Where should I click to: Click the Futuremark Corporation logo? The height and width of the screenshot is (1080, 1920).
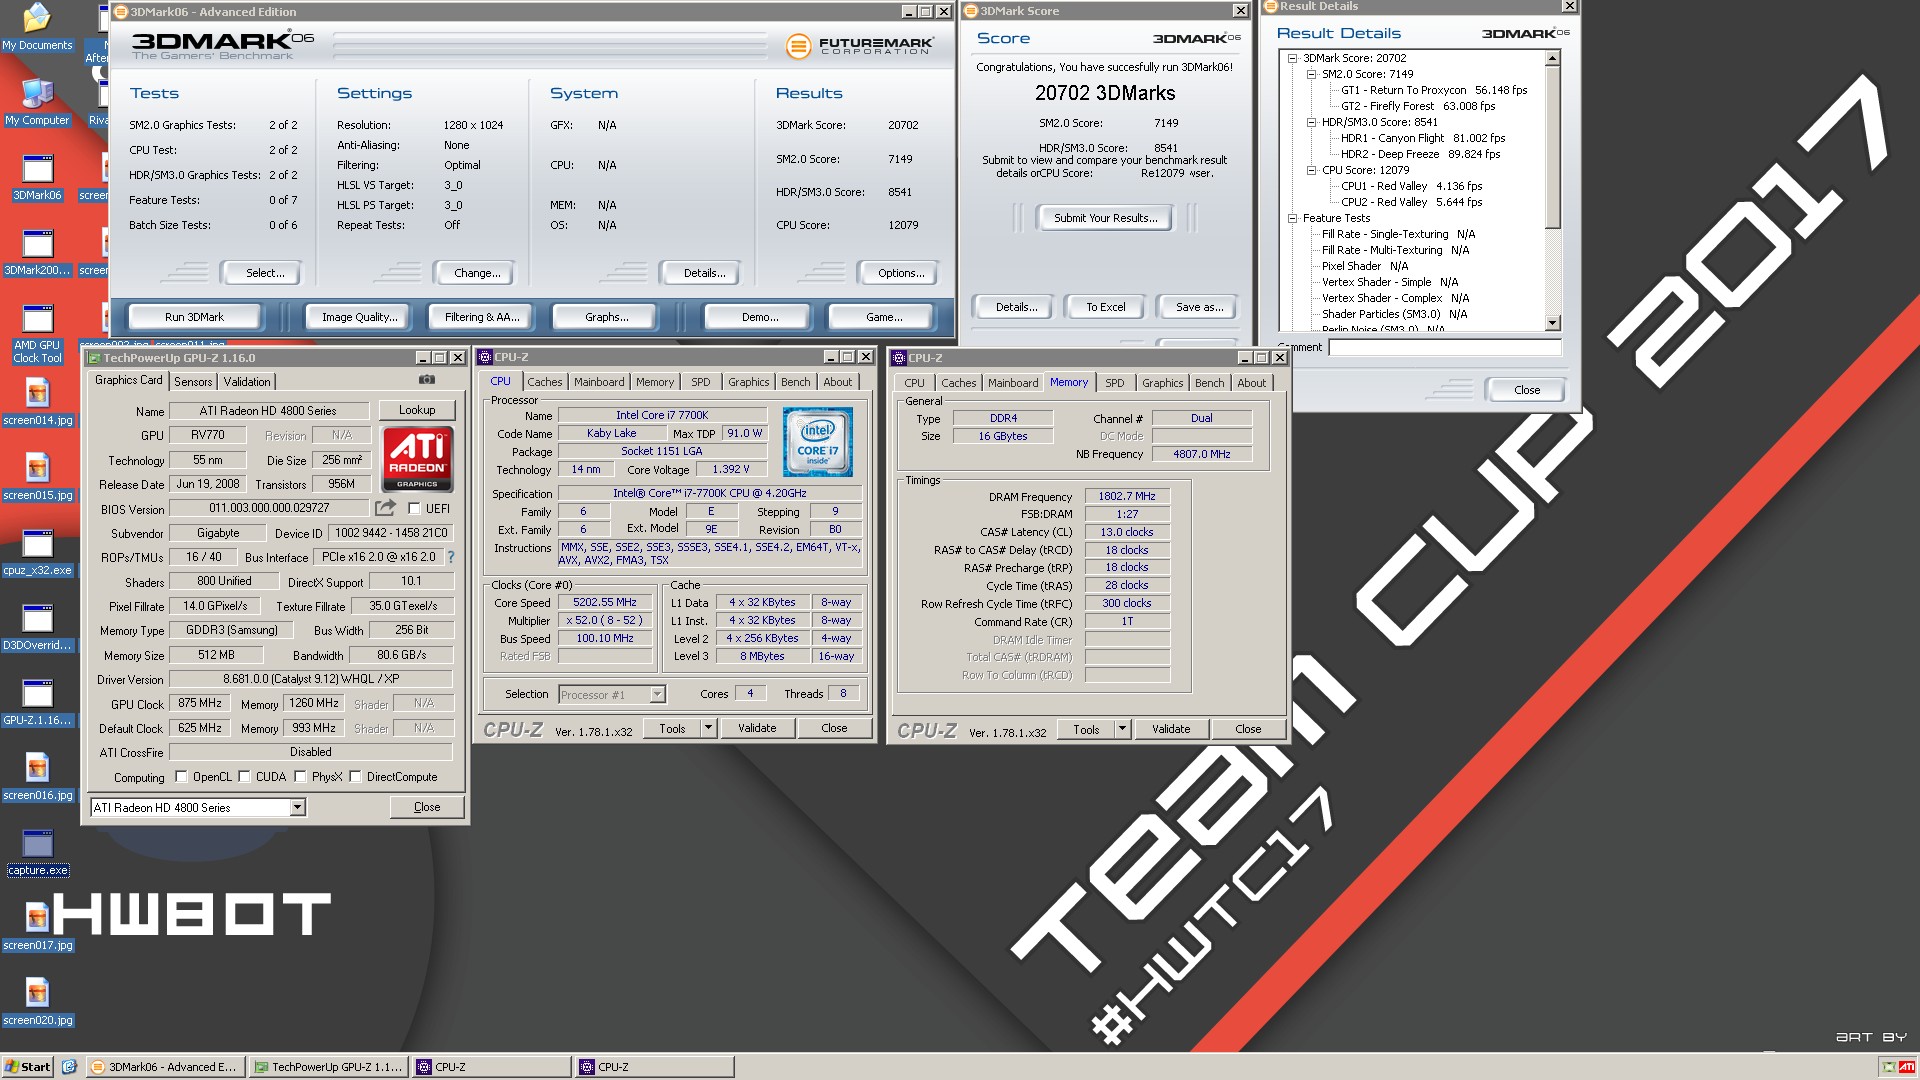pyautogui.click(x=859, y=45)
